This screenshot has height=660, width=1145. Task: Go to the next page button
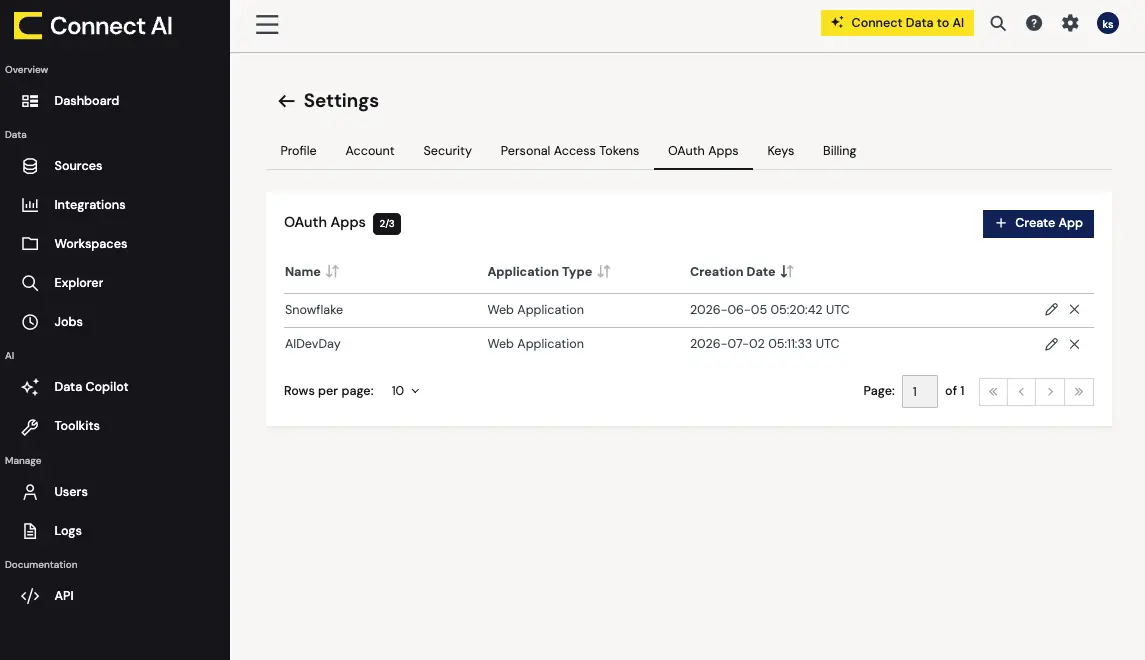1050,392
